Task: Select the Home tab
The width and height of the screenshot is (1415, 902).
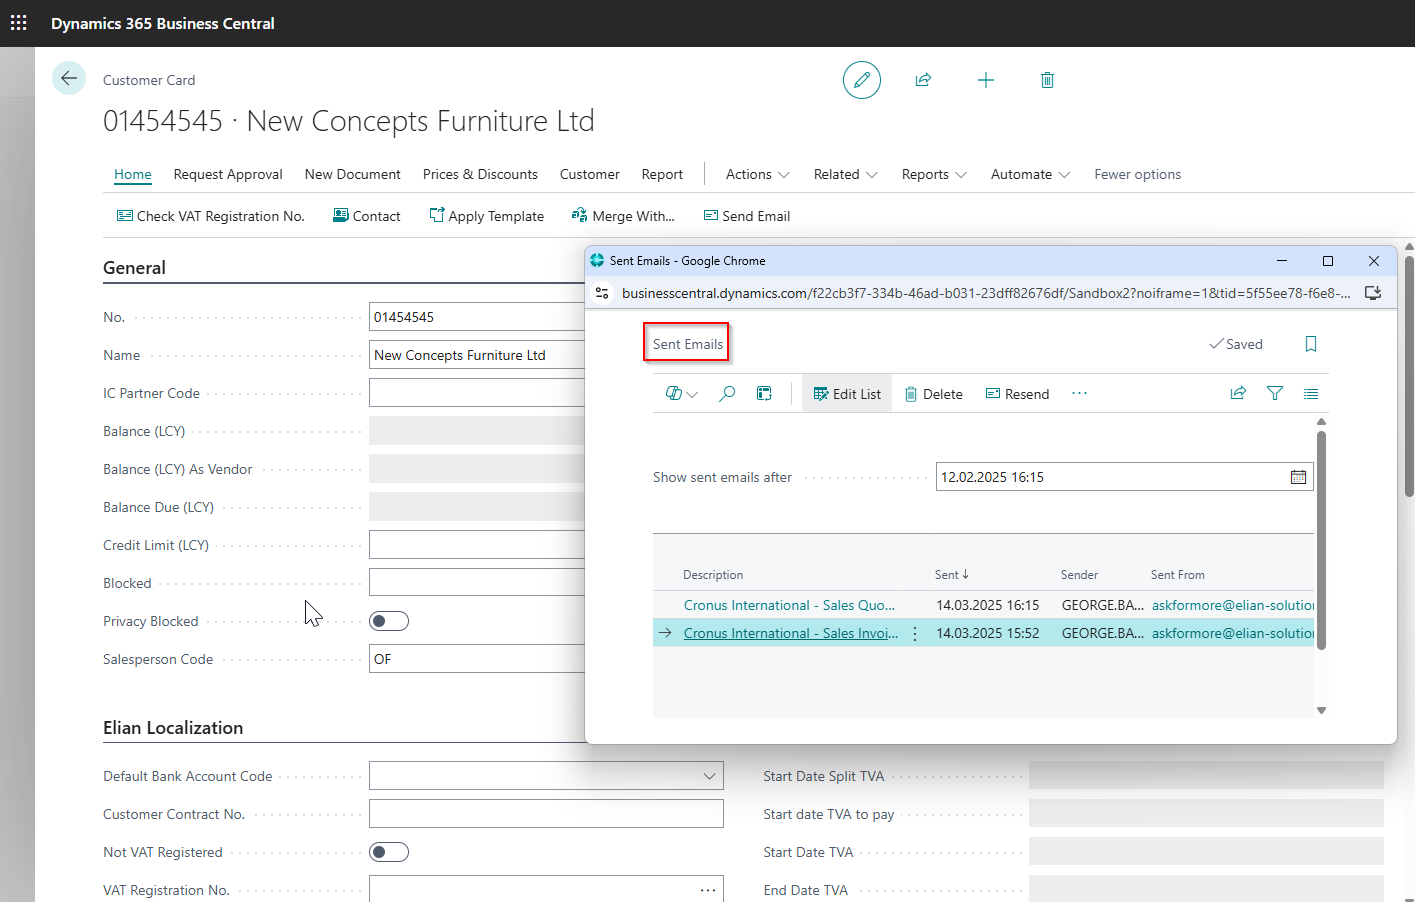Action: (133, 174)
